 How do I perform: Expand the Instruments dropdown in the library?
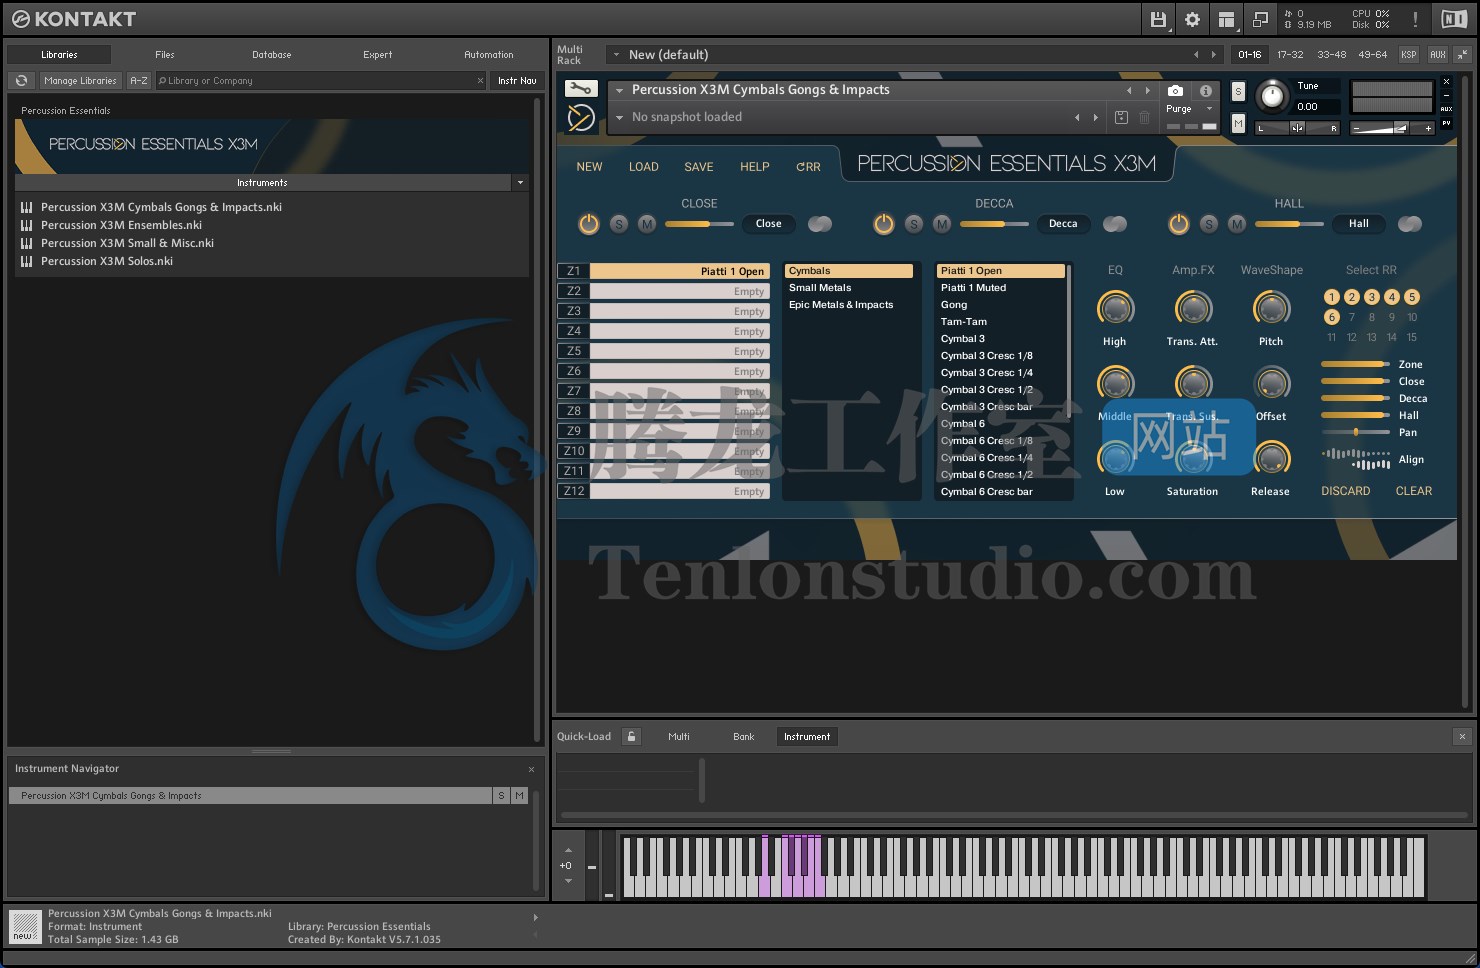click(520, 183)
